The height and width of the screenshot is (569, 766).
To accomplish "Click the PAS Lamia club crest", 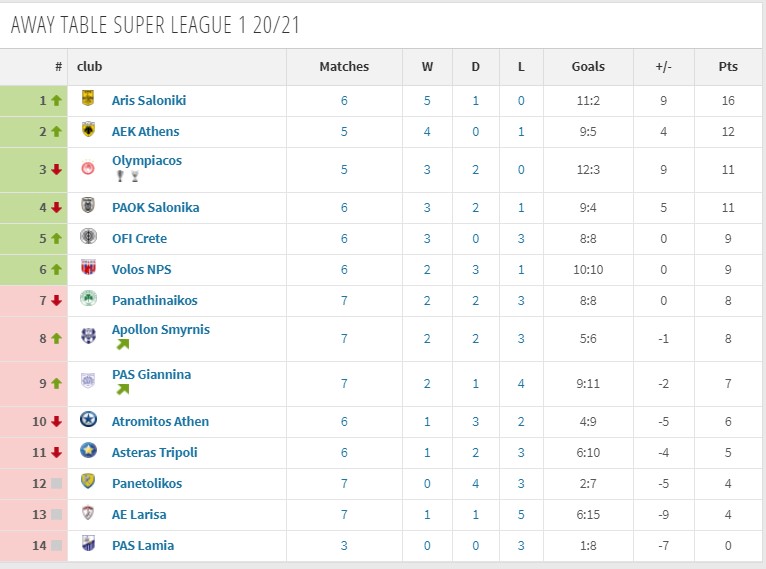I will [x=88, y=544].
